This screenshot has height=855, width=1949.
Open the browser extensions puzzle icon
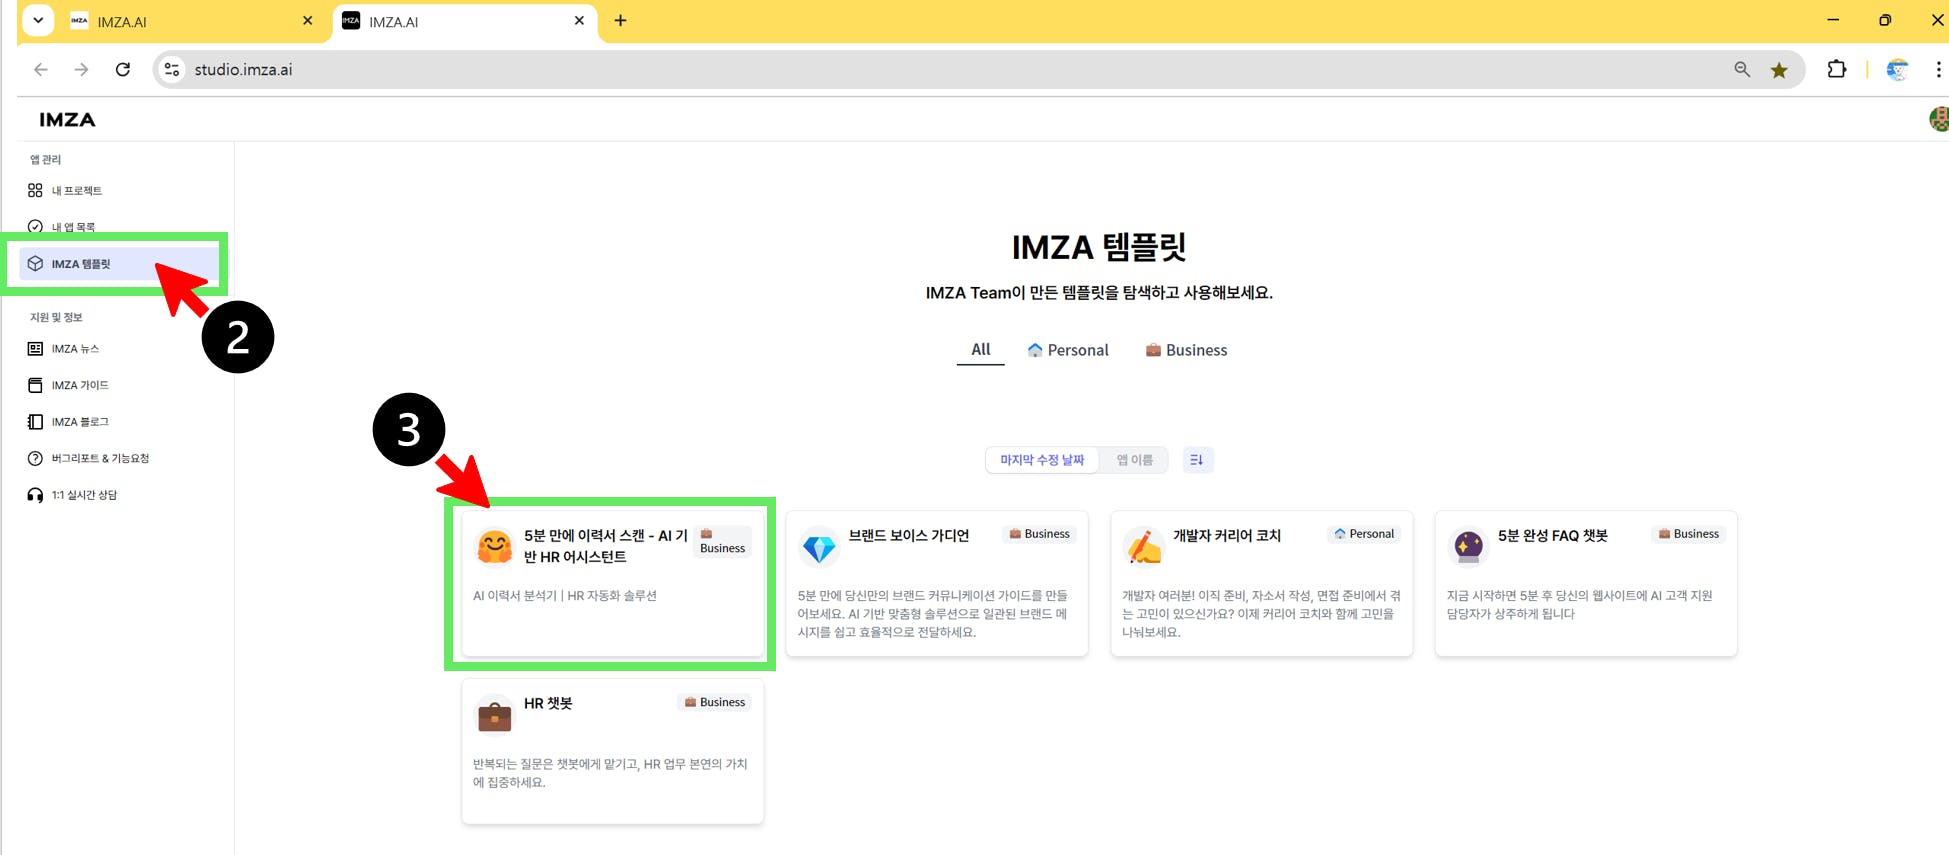(x=1836, y=70)
